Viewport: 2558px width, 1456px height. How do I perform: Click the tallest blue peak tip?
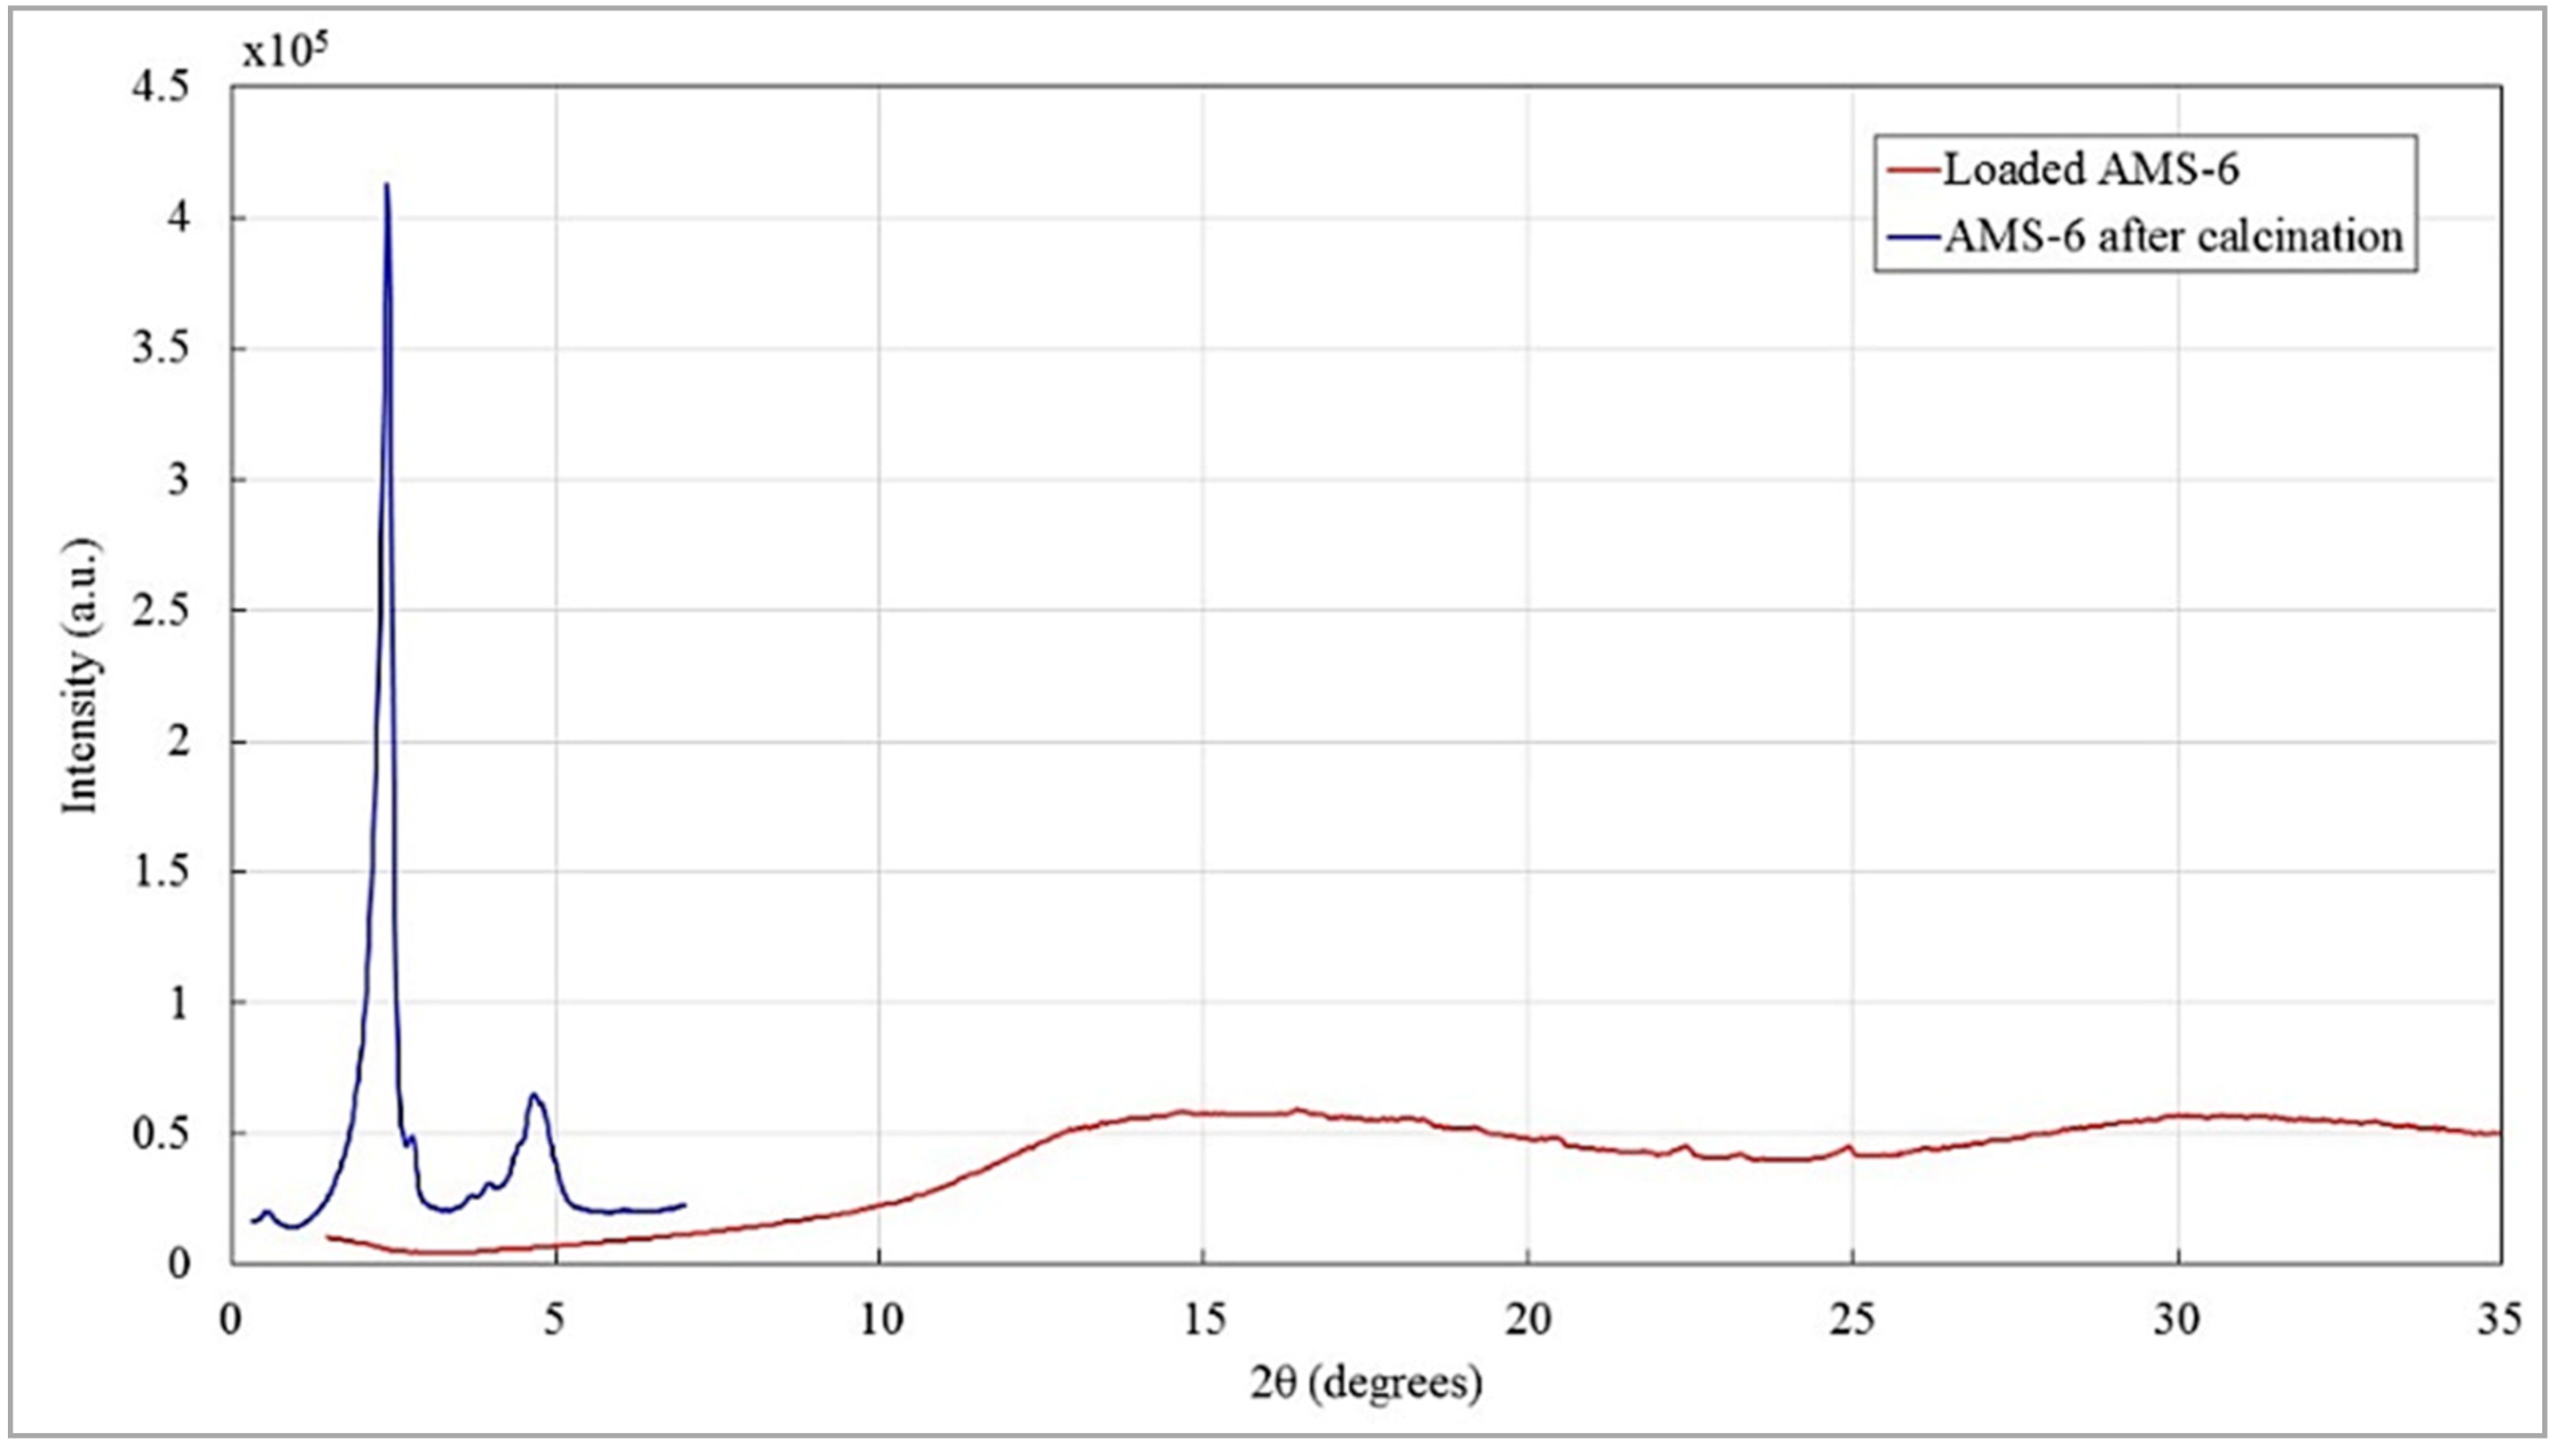[387, 186]
